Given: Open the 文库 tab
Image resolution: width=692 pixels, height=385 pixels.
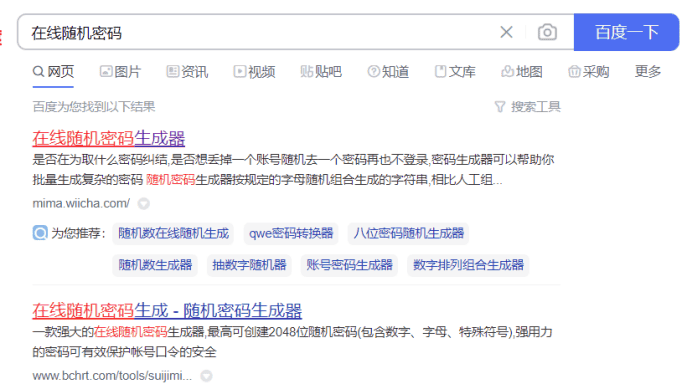Looking at the screenshot, I should (455, 72).
